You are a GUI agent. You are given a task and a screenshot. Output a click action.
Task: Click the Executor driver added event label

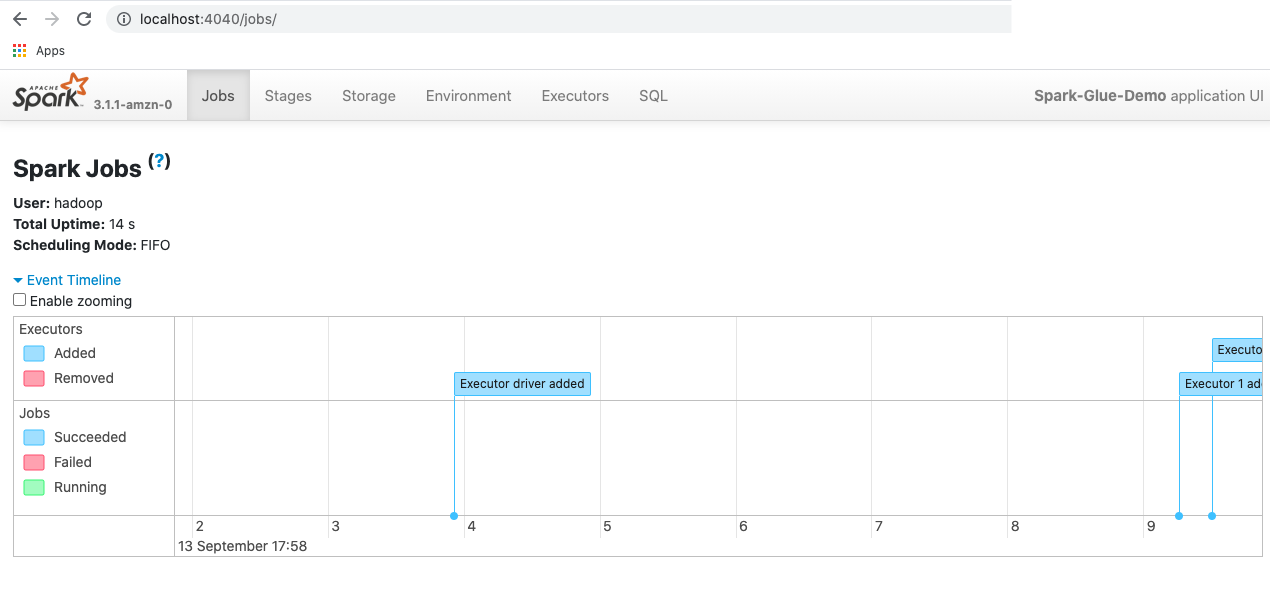click(x=522, y=383)
